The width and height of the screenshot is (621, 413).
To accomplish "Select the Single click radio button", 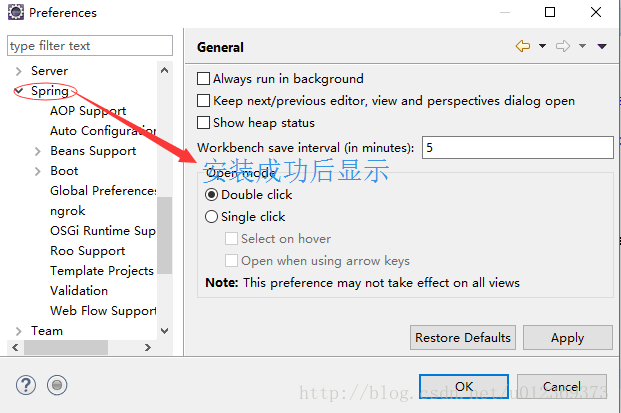I will click(x=211, y=217).
